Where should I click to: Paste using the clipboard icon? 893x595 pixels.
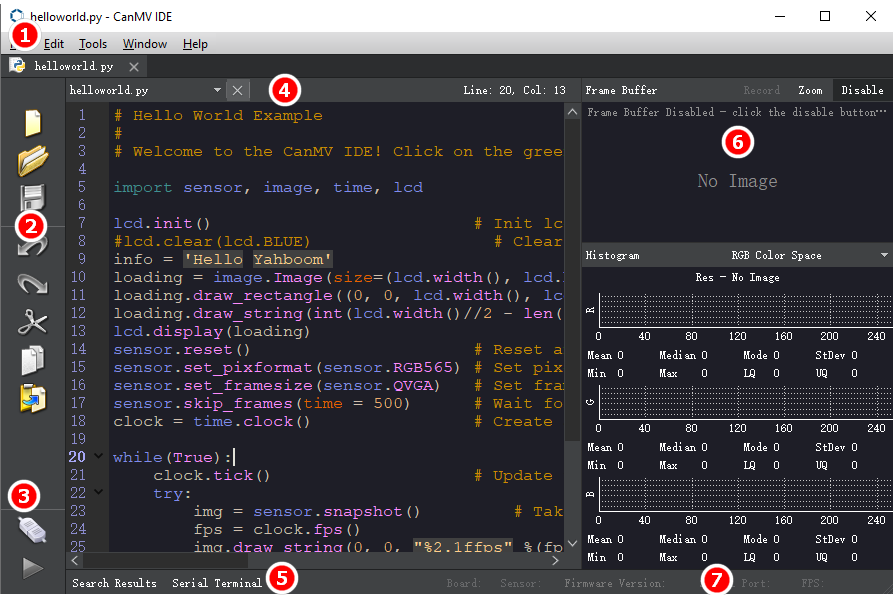[33, 397]
